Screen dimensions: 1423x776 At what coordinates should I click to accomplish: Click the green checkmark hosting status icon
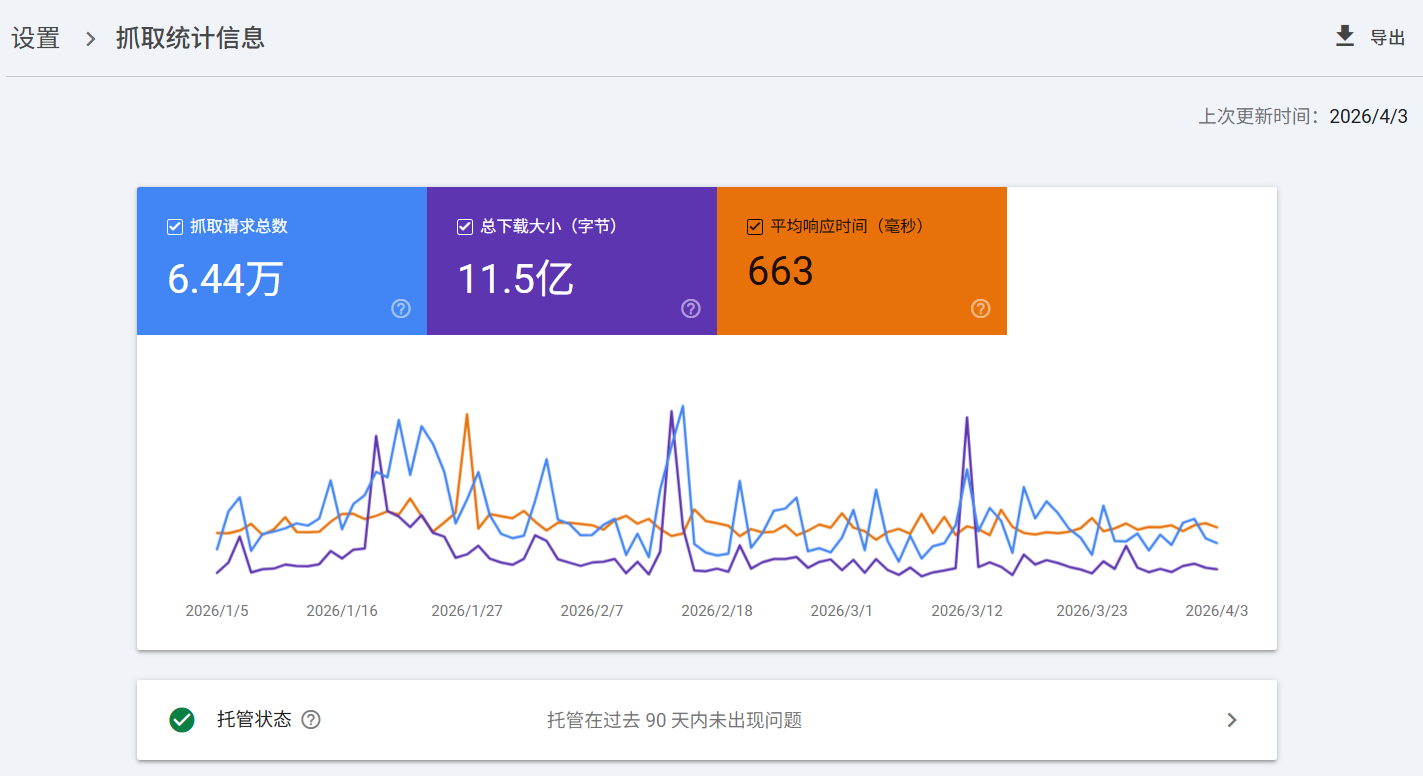pyautogui.click(x=182, y=720)
